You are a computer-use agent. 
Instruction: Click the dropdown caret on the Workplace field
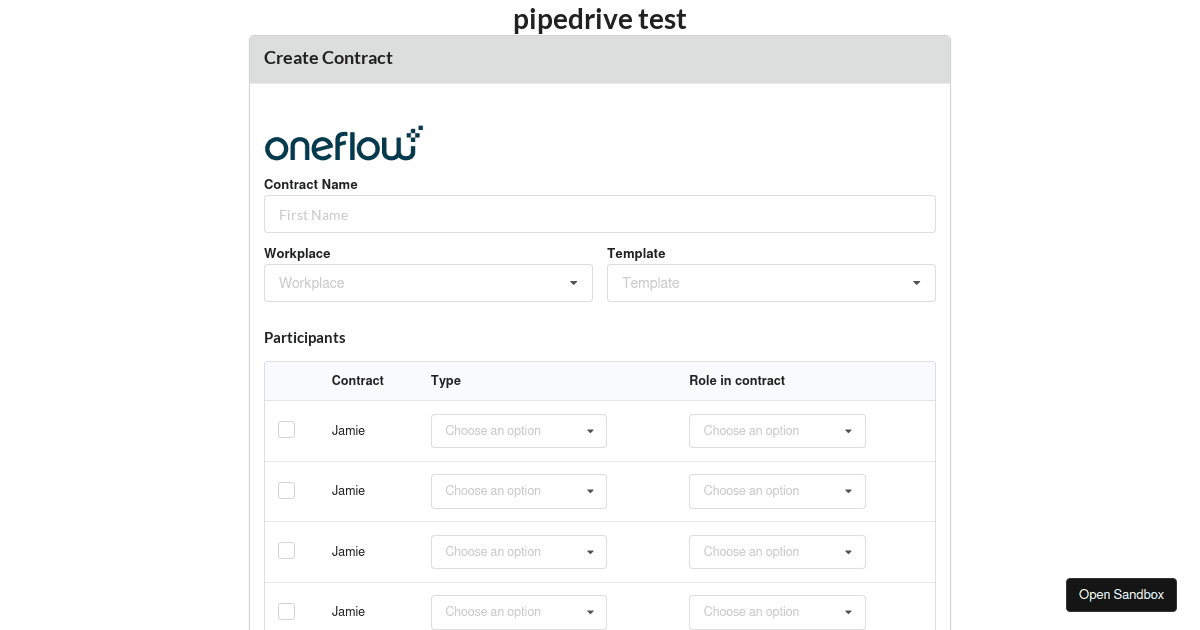point(574,283)
